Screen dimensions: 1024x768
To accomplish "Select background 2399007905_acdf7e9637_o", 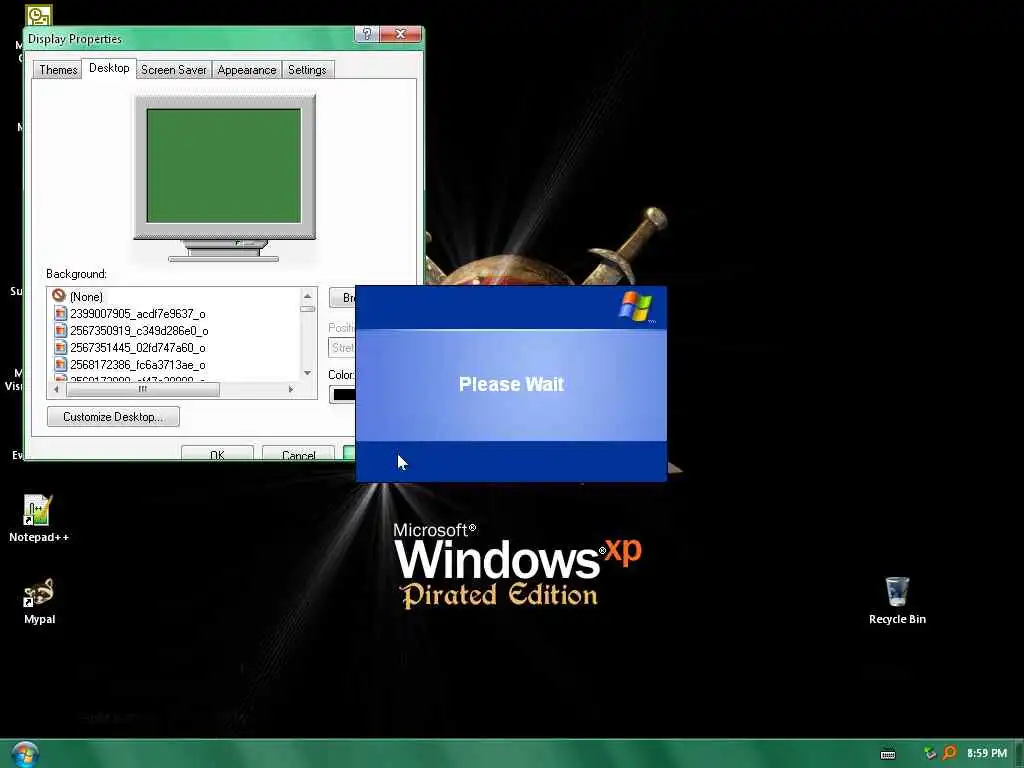I will pos(138,313).
